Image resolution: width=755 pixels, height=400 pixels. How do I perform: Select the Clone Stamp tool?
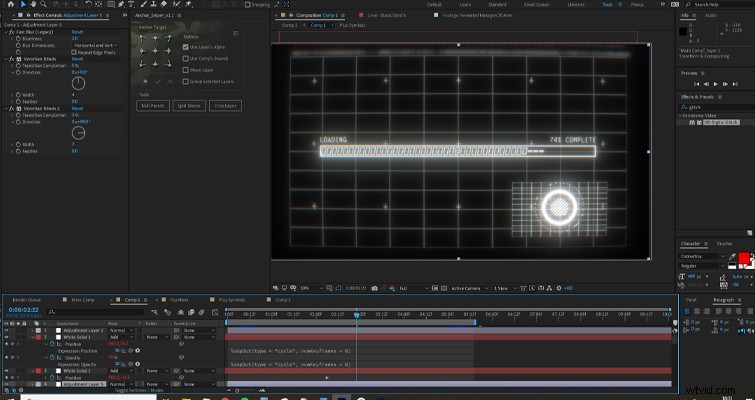[x=154, y=4]
